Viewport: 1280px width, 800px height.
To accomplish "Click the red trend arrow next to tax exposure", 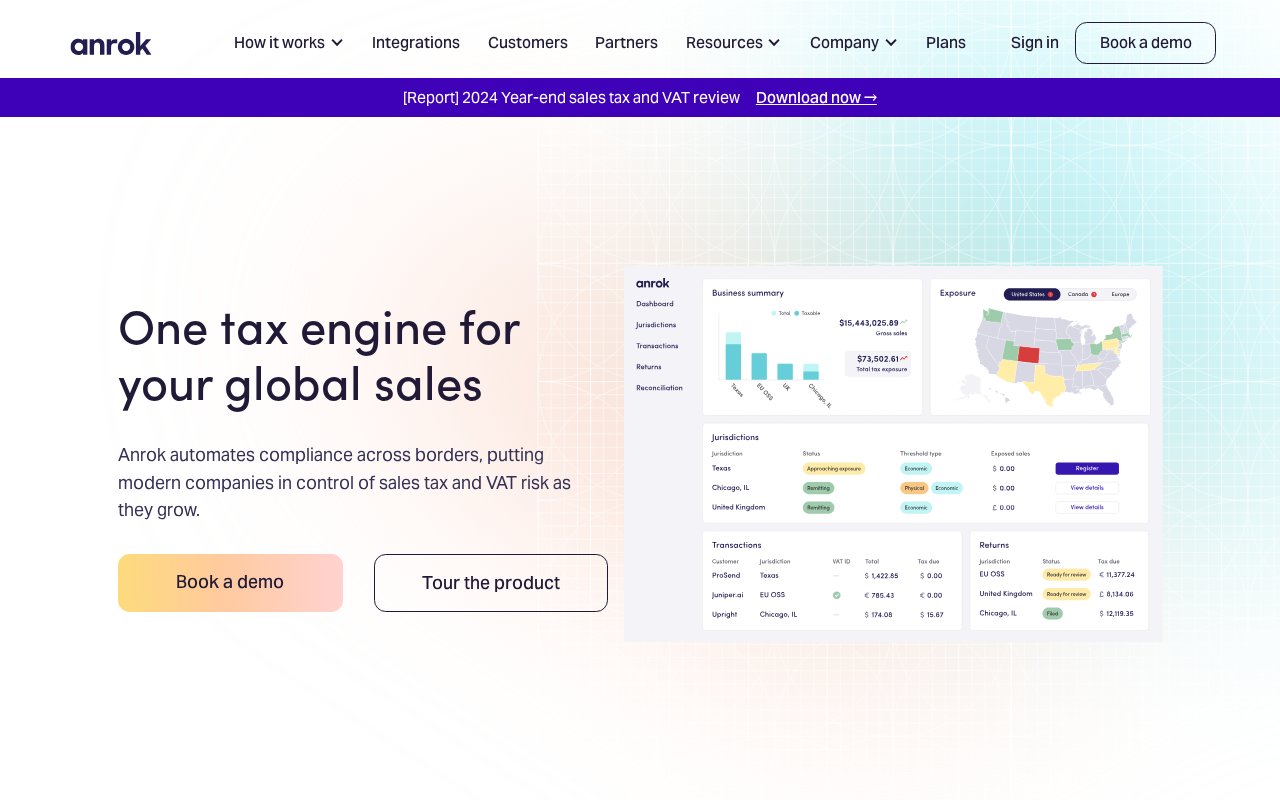I will tap(904, 358).
